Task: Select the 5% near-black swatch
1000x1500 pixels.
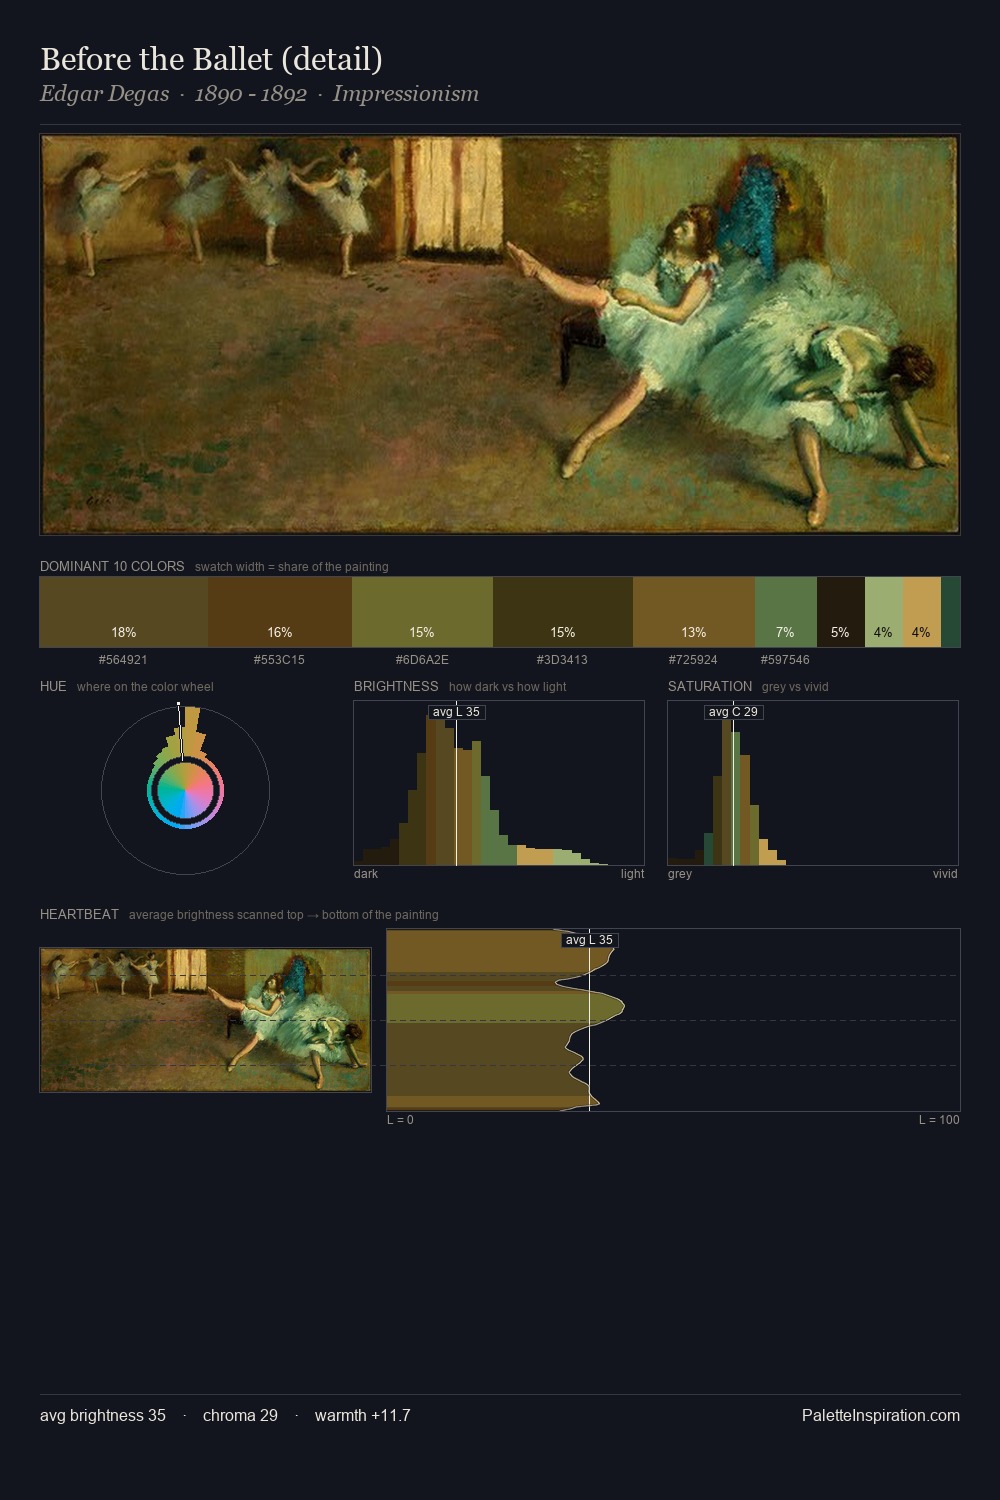Action: tap(841, 612)
